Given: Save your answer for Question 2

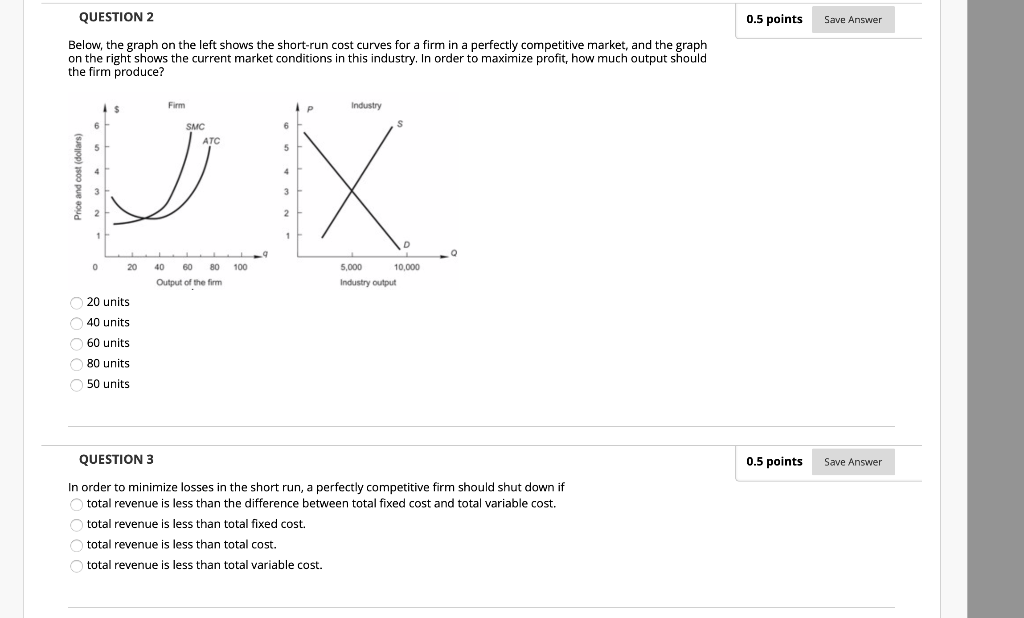Looking at the screenshot, I should click(852, 19).
